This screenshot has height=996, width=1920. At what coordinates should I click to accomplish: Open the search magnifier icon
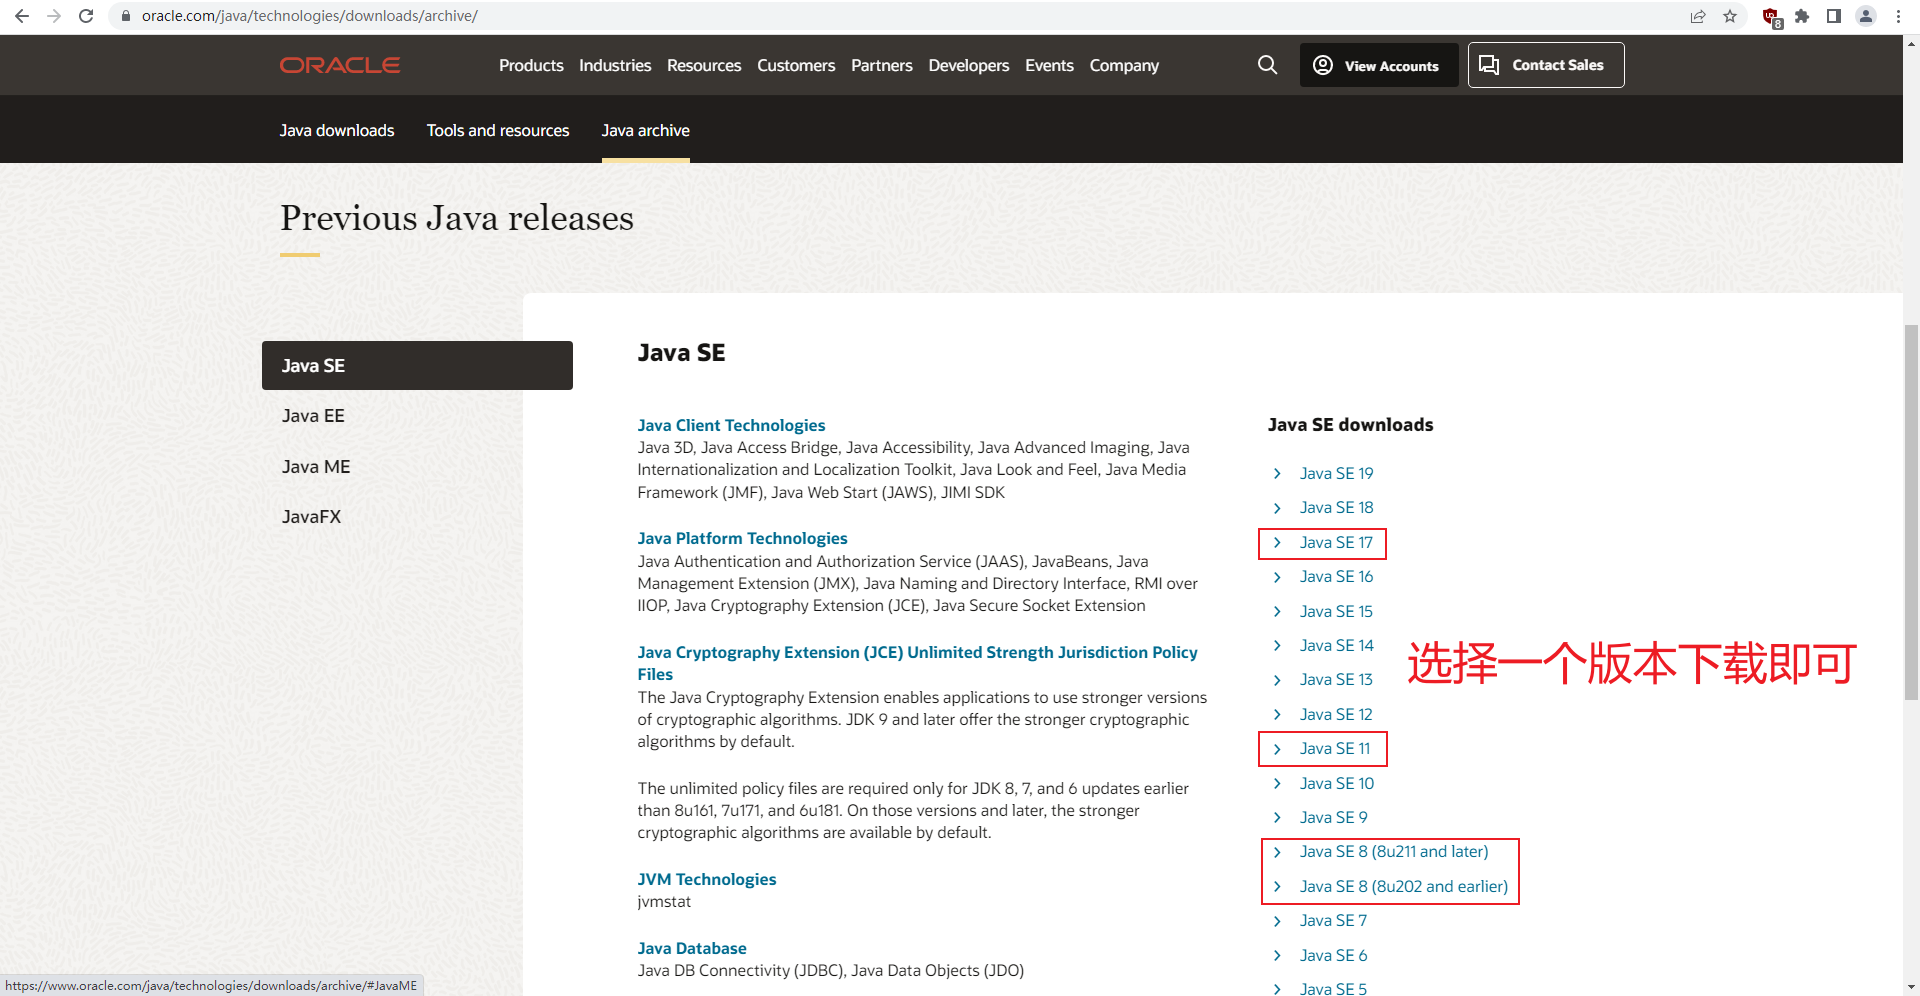pyautogui.click(x=1267, y=65)
